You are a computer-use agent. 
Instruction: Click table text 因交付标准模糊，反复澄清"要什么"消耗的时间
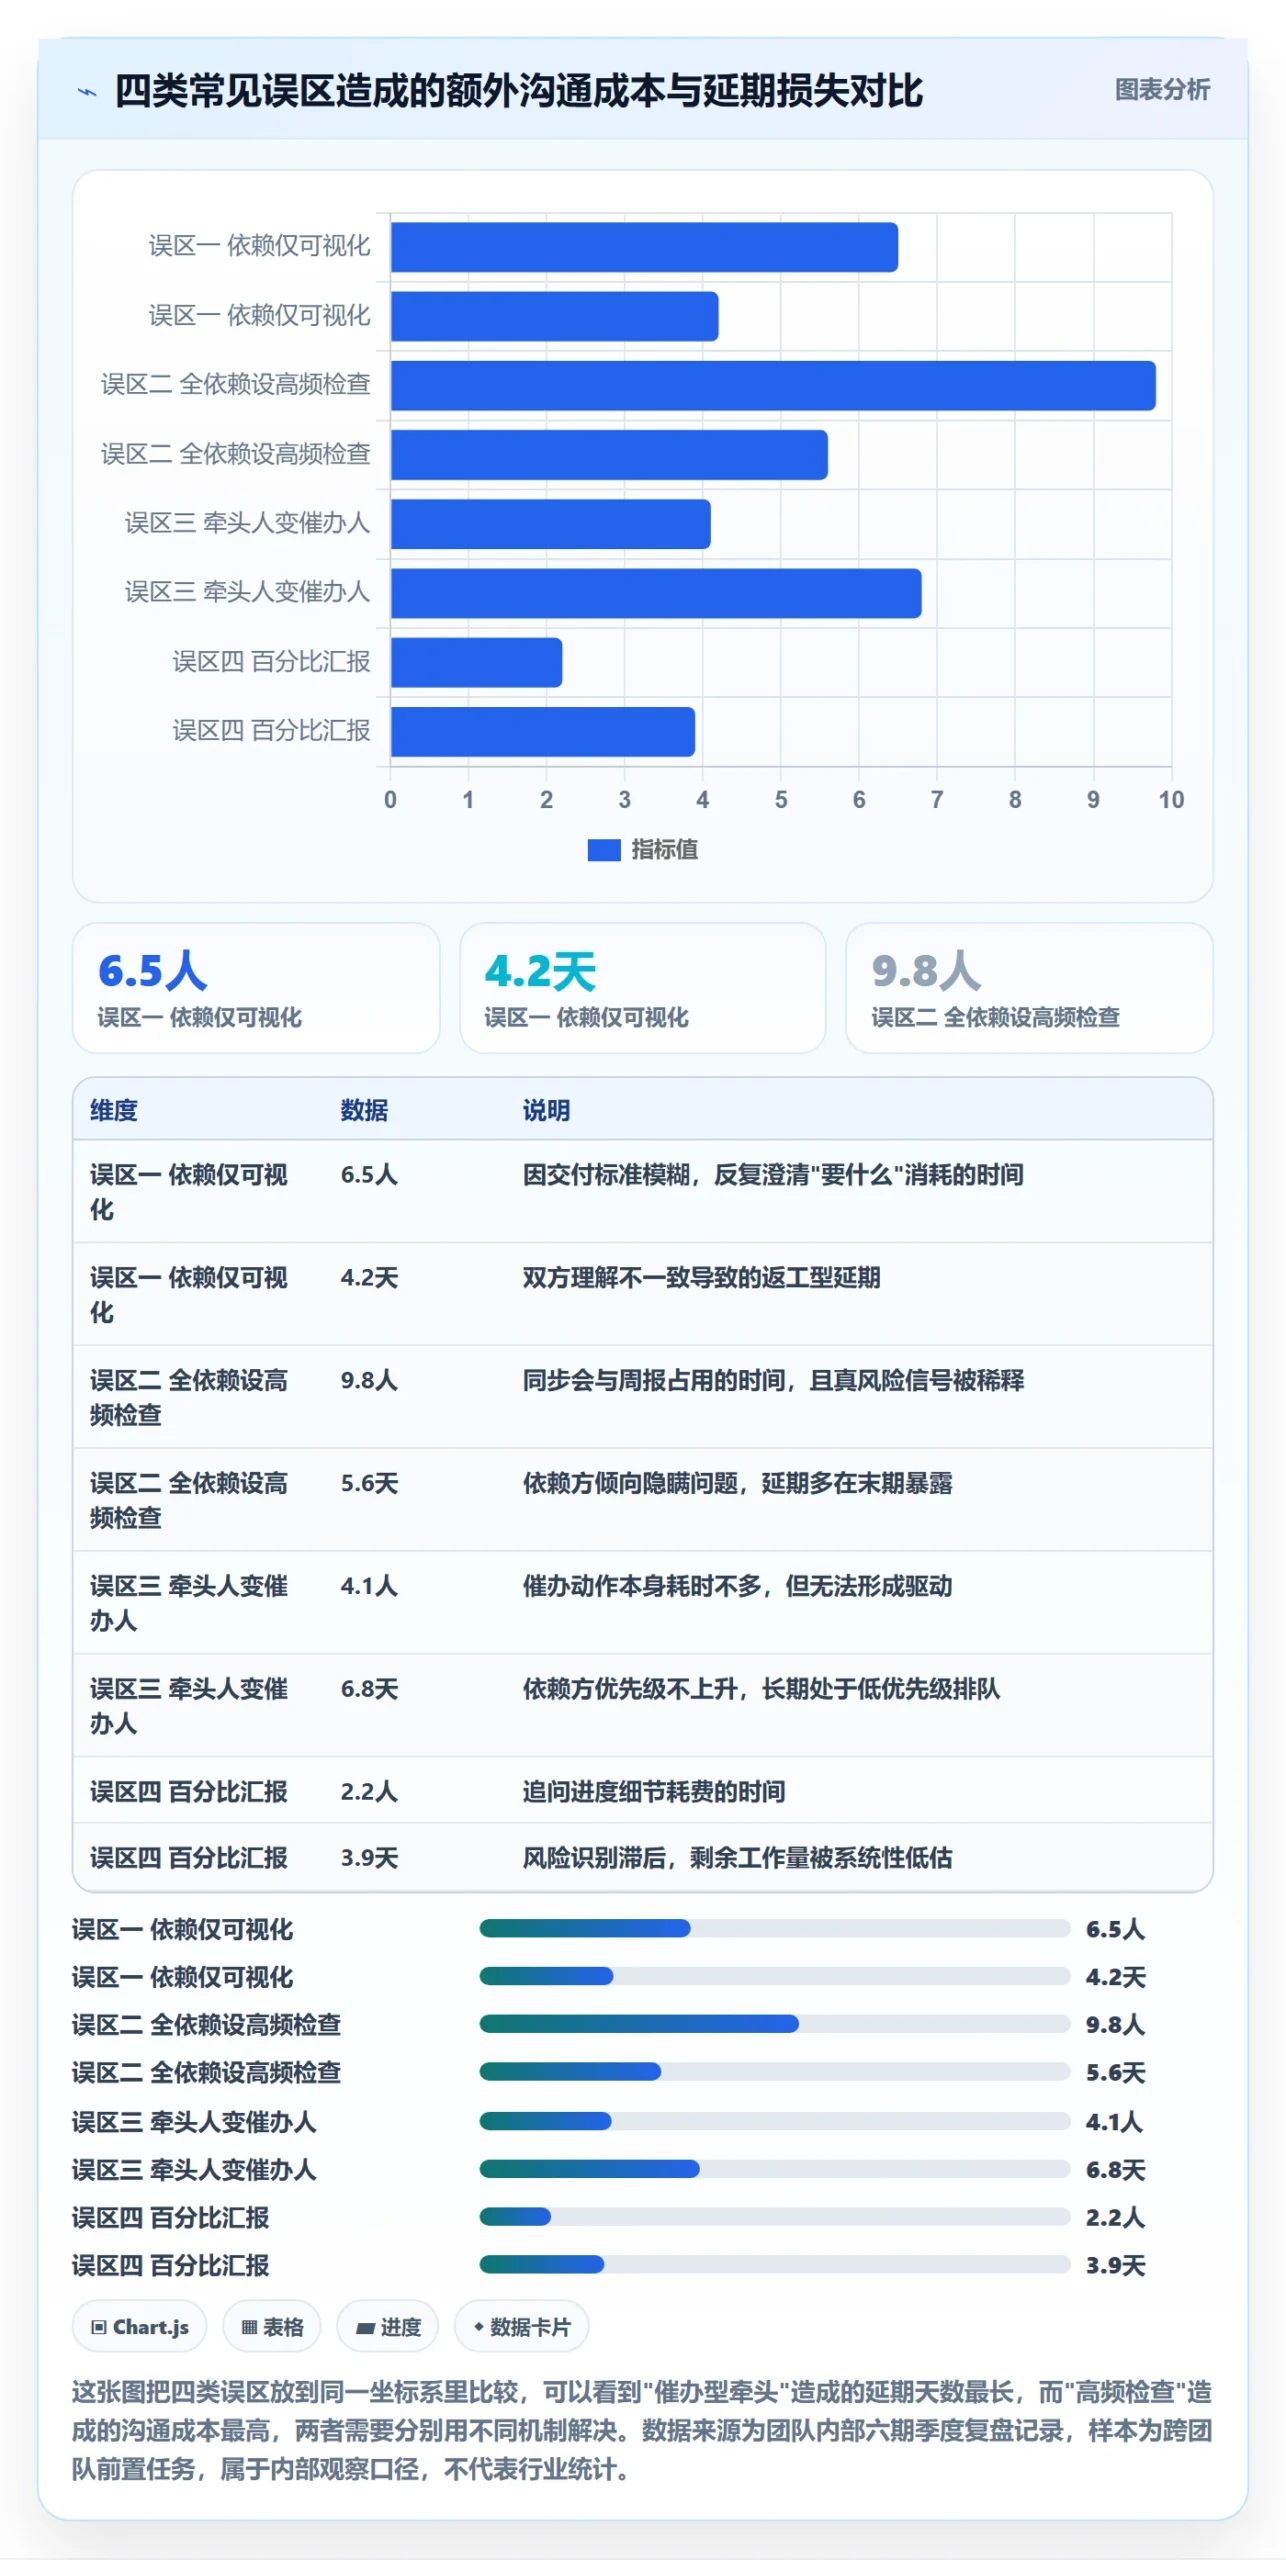click(x=773, y=1175)
